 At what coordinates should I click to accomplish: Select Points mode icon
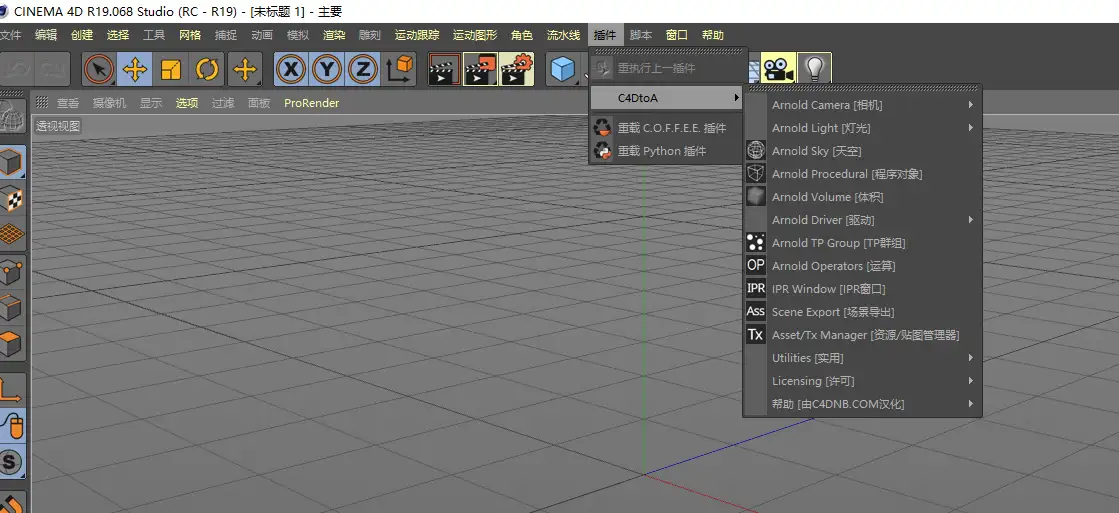tap(13, 273)
